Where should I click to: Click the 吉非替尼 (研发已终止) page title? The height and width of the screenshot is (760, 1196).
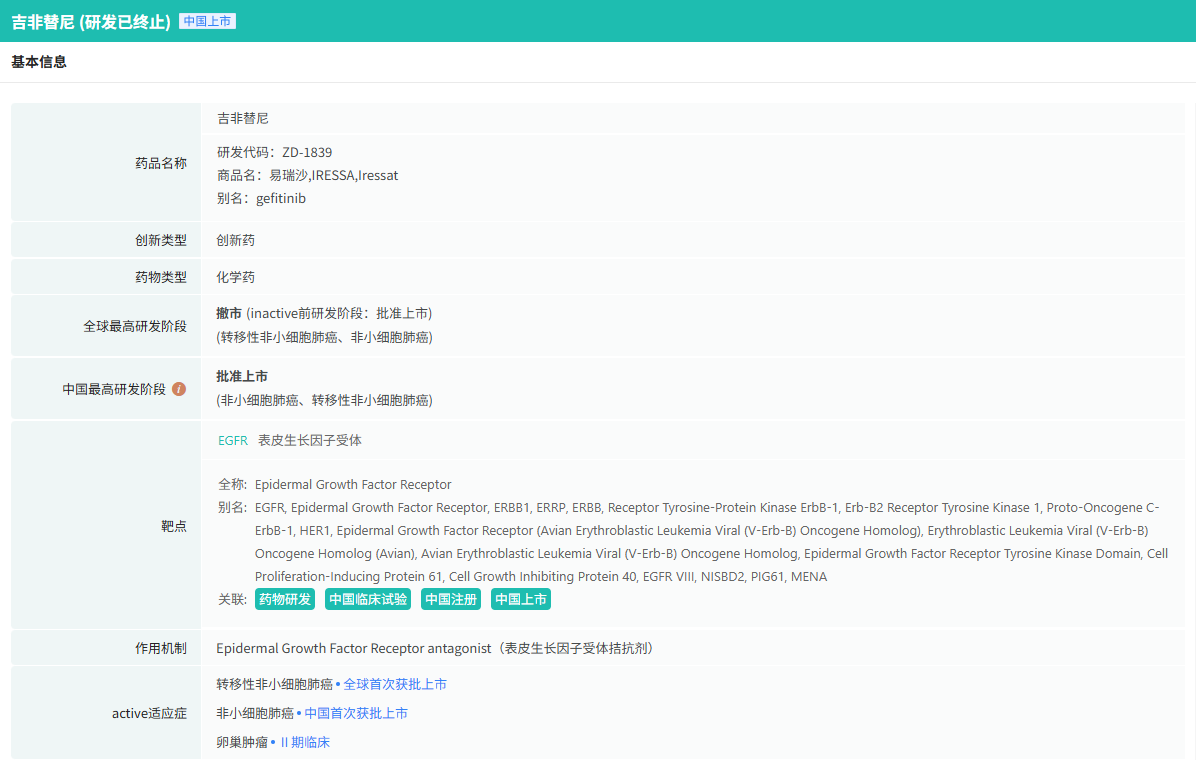[91, 21]
